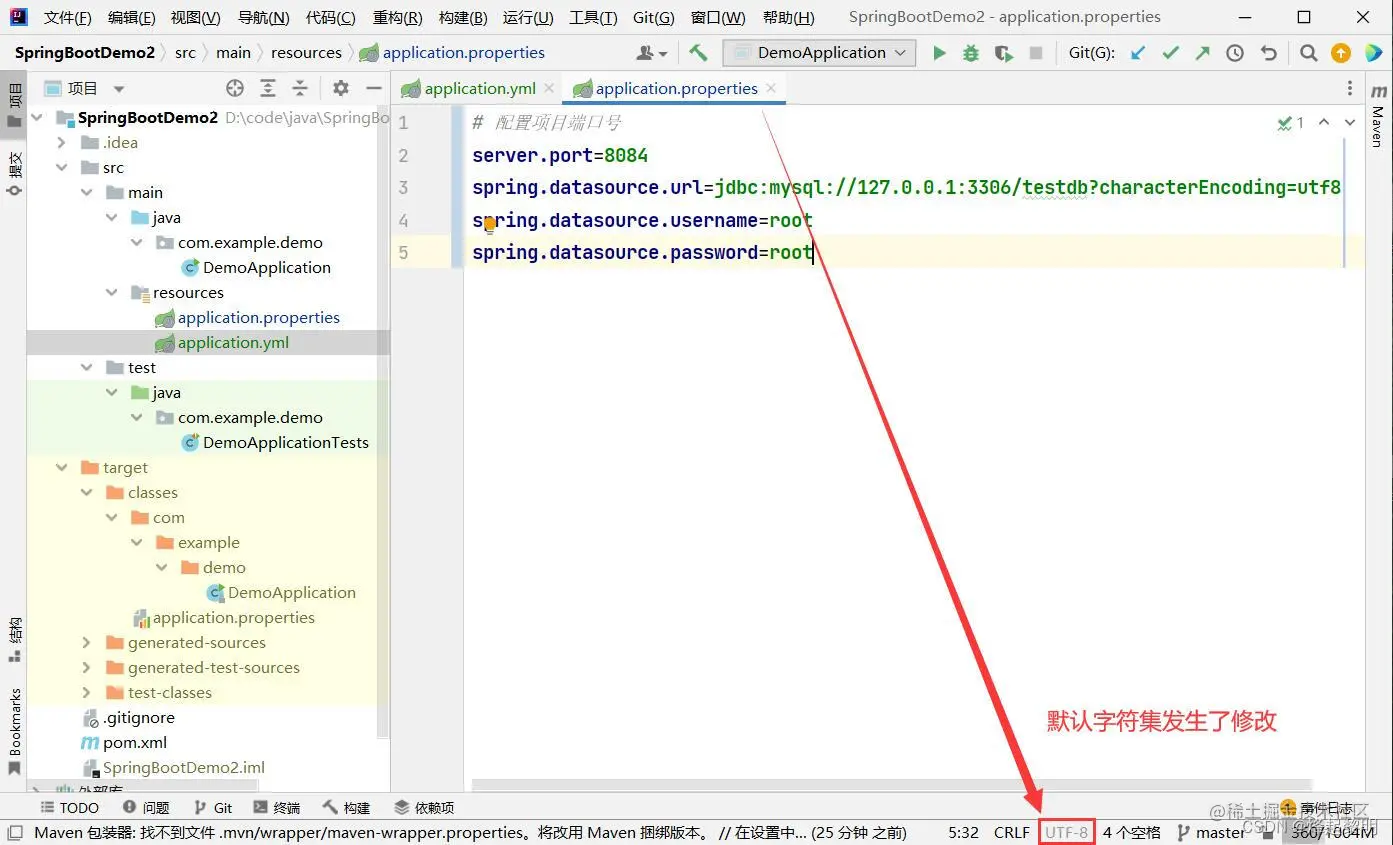Viewport: 1393px width, 845px height.
Task: Open the 构建 build tool window
Action: pos(347,807)
